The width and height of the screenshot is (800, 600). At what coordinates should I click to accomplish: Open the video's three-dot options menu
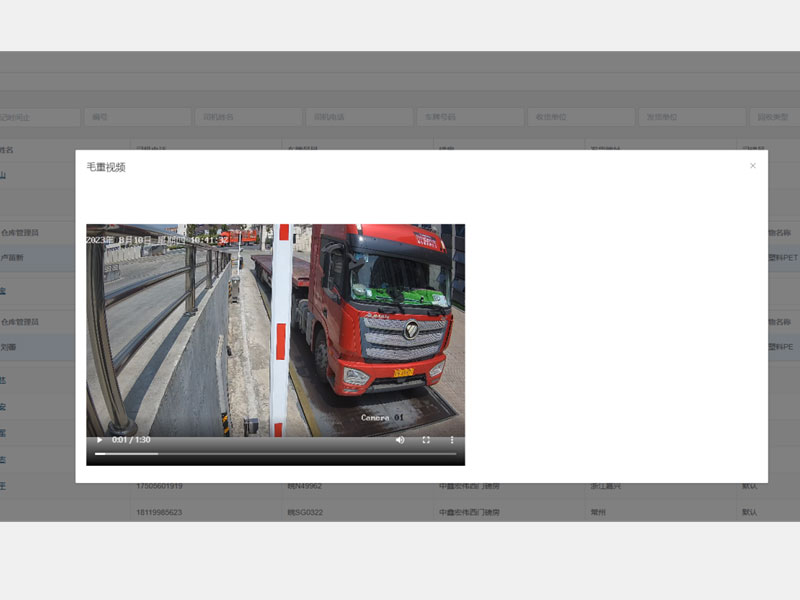click(x=451, y=440)
